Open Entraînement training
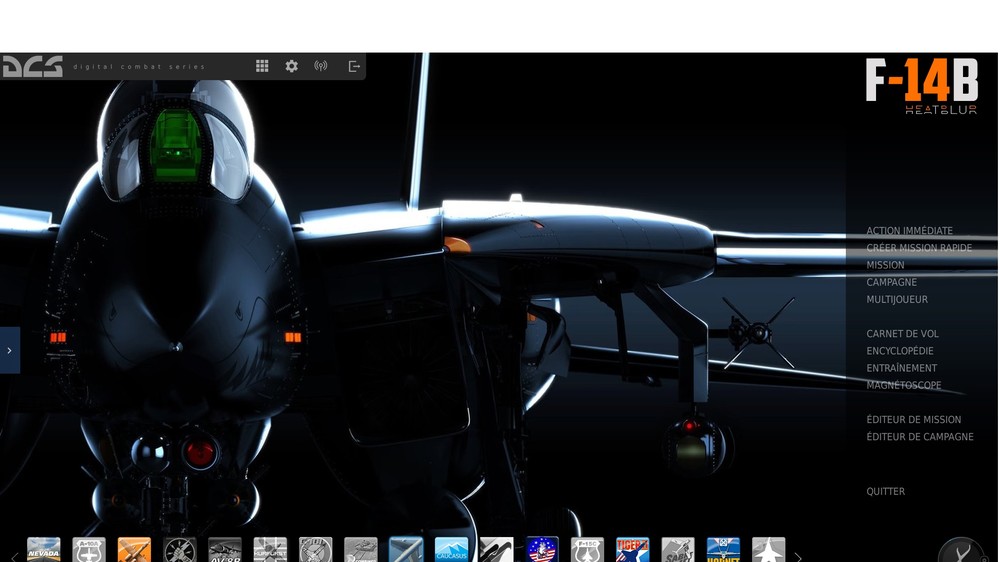Viewport: 1000px width, 562px height. pyautogui.click(x=902, y=369)
